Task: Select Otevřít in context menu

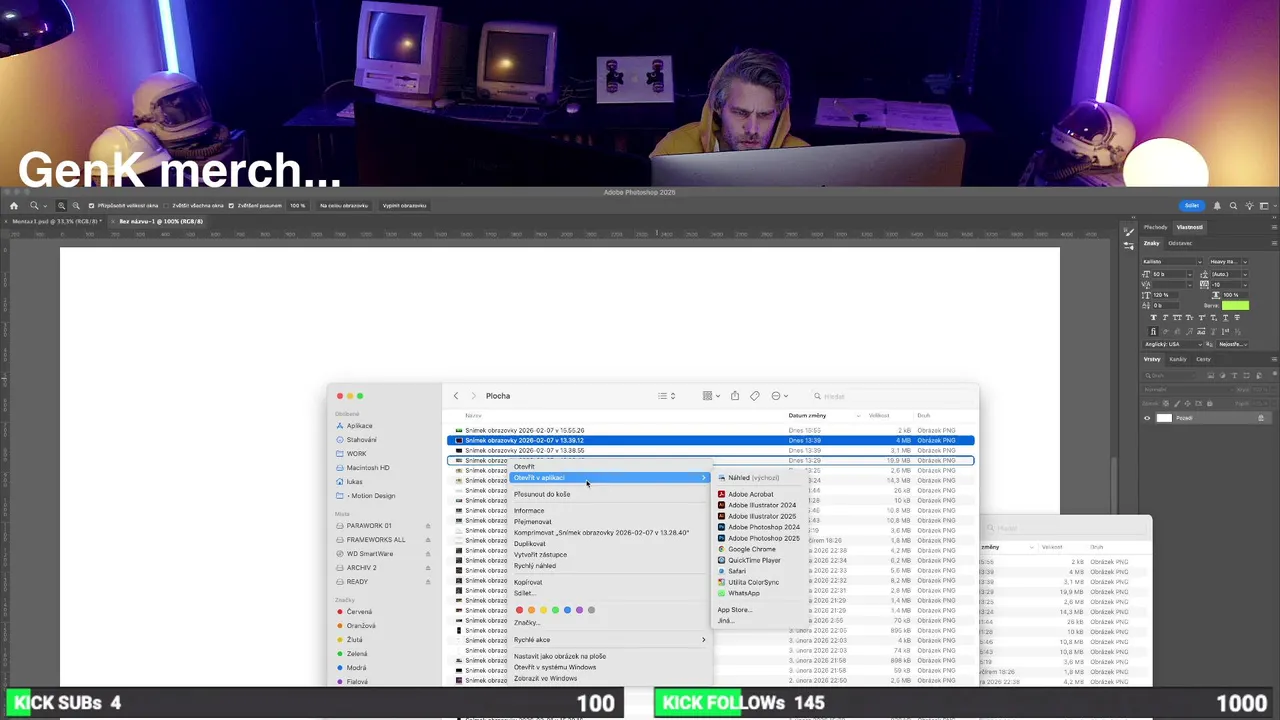Action: [x=524, y=467]
